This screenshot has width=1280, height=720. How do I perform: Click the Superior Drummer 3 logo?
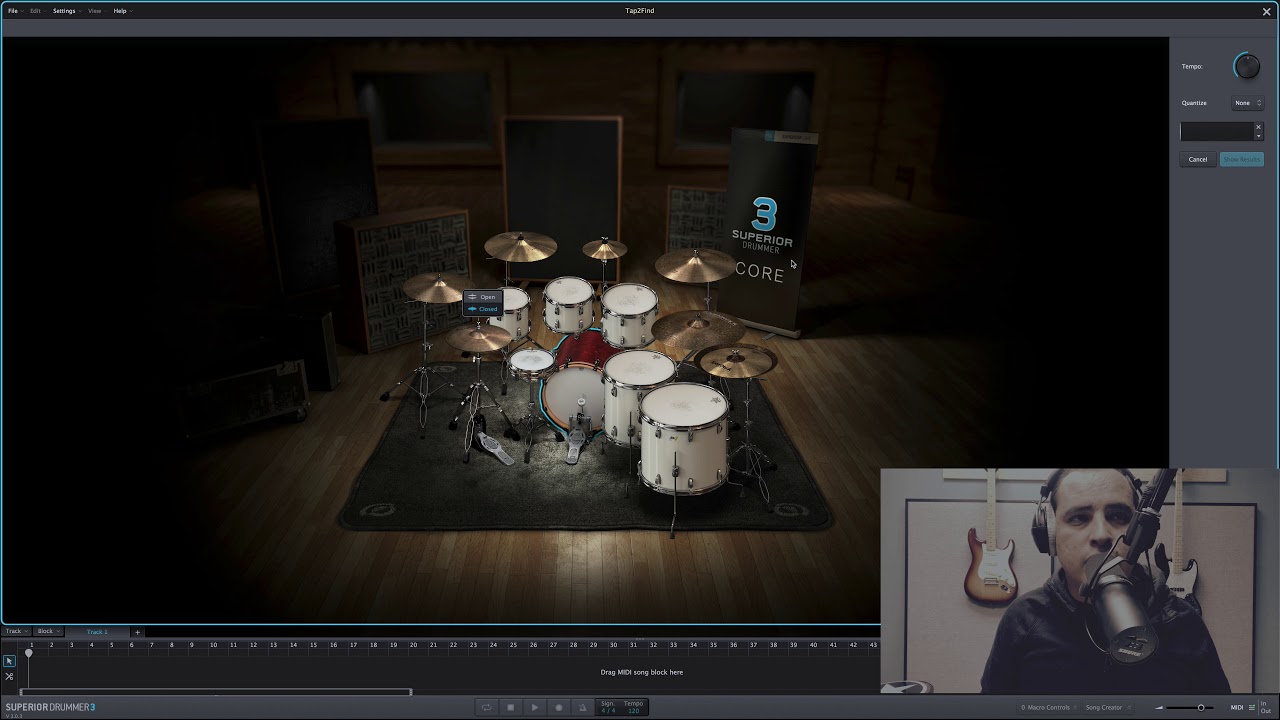coord(50,707)
